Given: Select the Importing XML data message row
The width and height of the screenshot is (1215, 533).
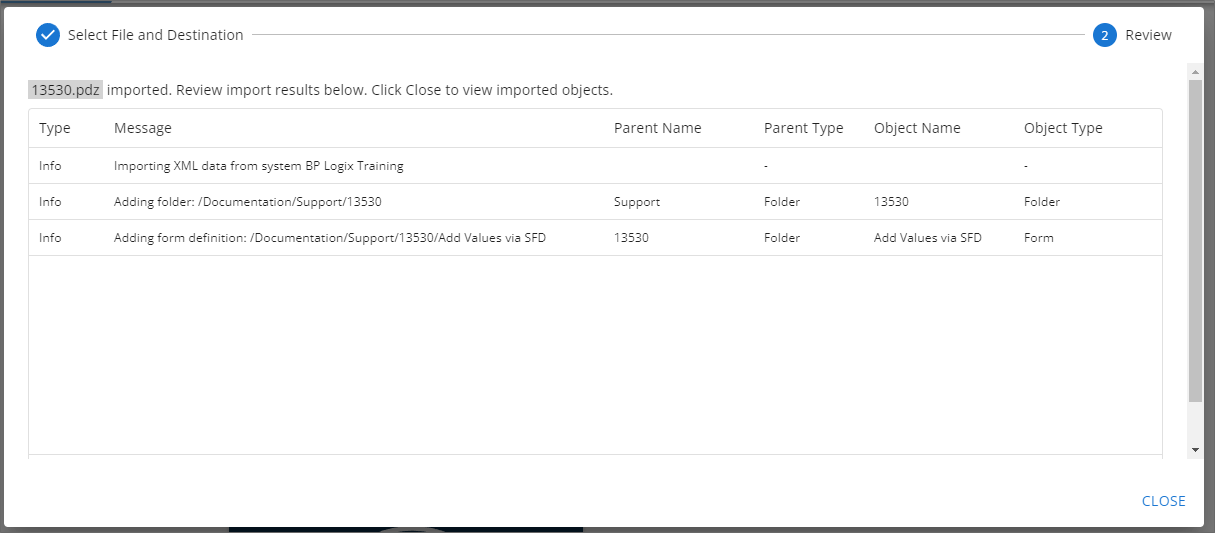Looking at the screenshot, I should (259, 166).
